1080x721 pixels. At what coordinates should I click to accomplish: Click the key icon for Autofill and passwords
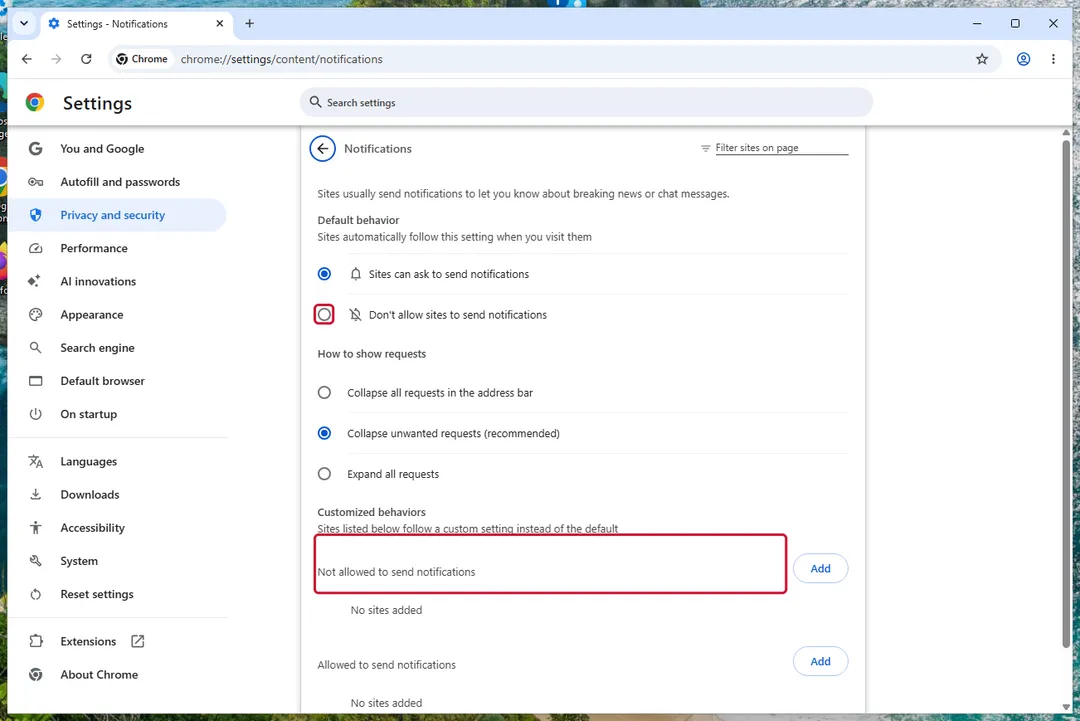(x=35, y=182)
